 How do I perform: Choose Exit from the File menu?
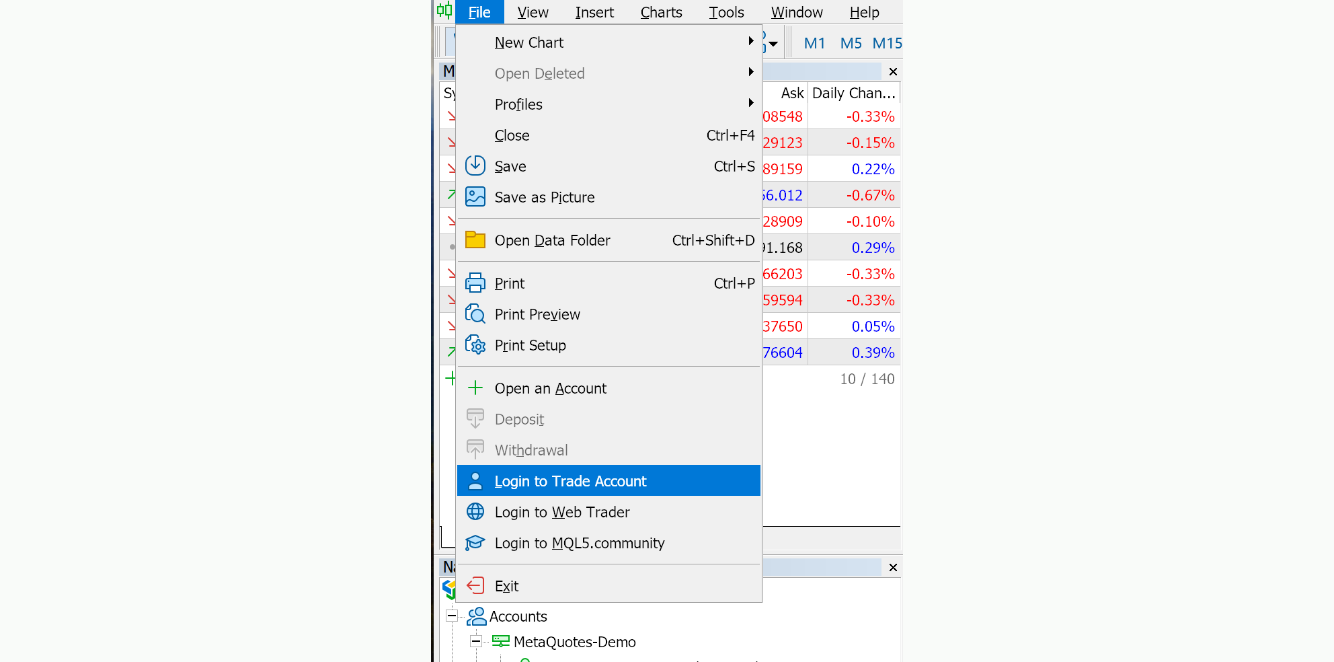coord(609,586)
